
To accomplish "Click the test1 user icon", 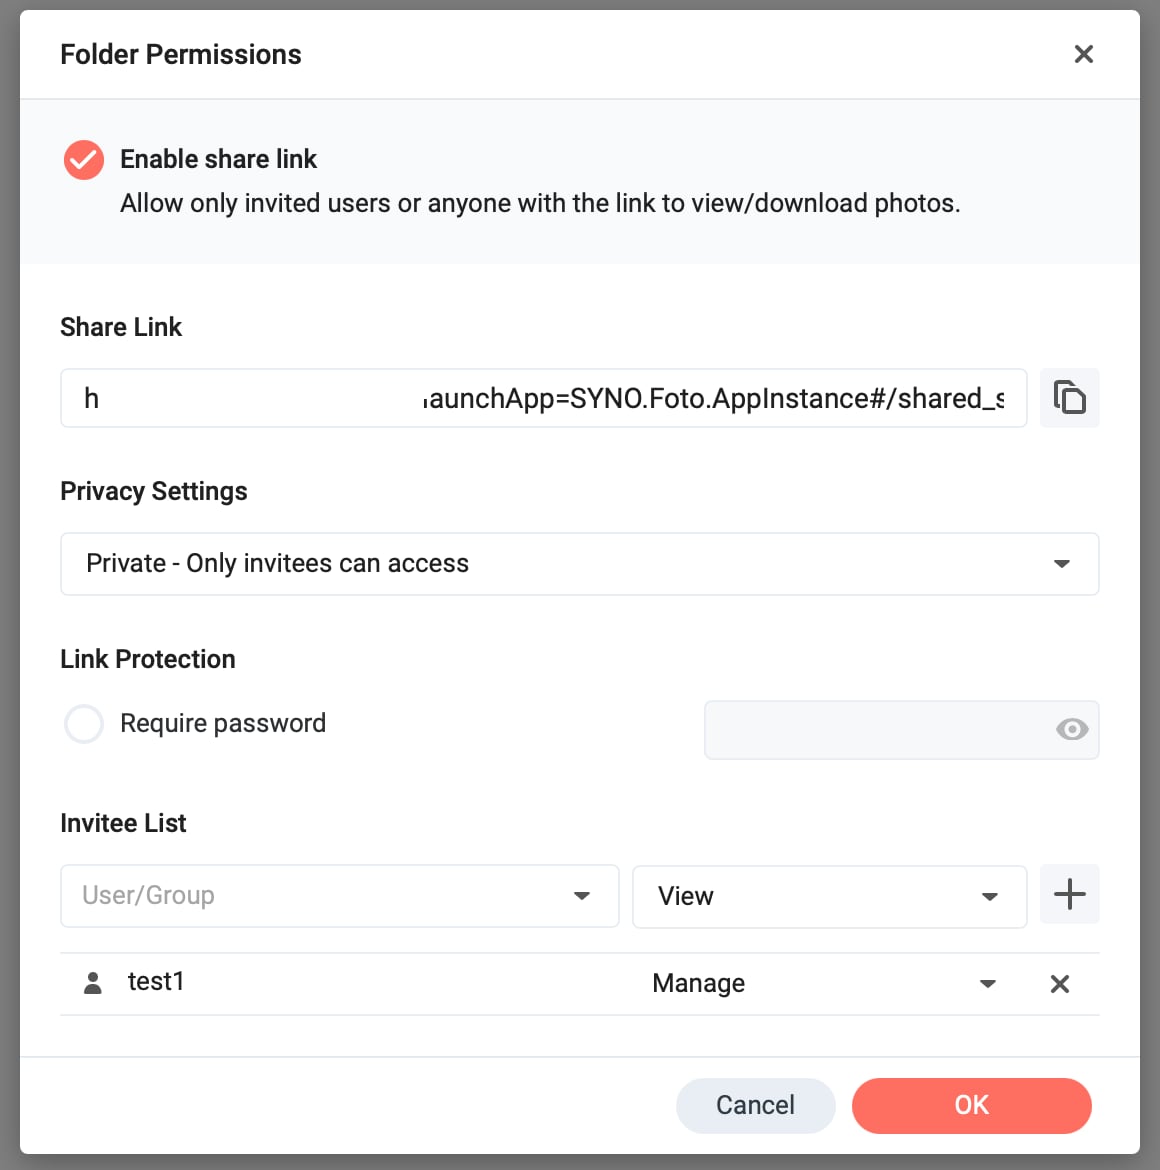I will tap(93, 983).
